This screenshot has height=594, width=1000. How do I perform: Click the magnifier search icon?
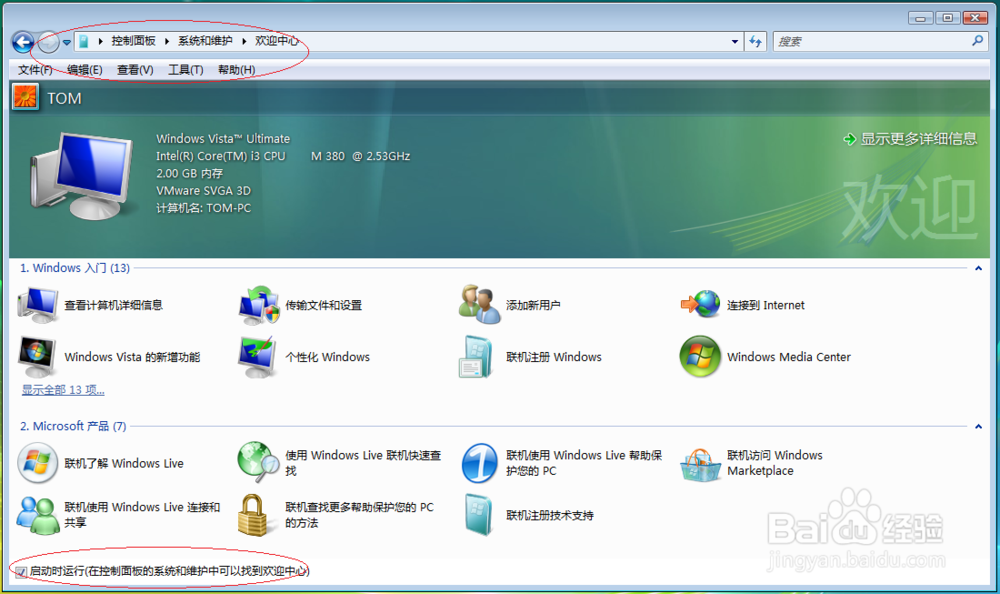tap(978, 41)
